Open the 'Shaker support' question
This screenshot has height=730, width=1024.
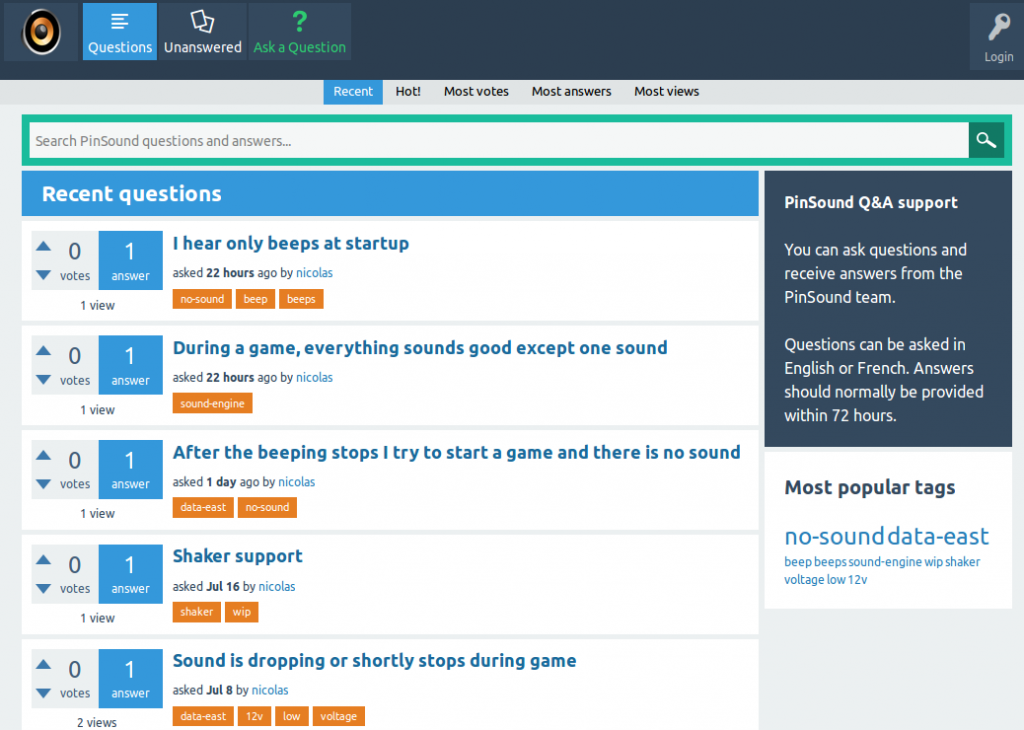click(x=238, y=556)
